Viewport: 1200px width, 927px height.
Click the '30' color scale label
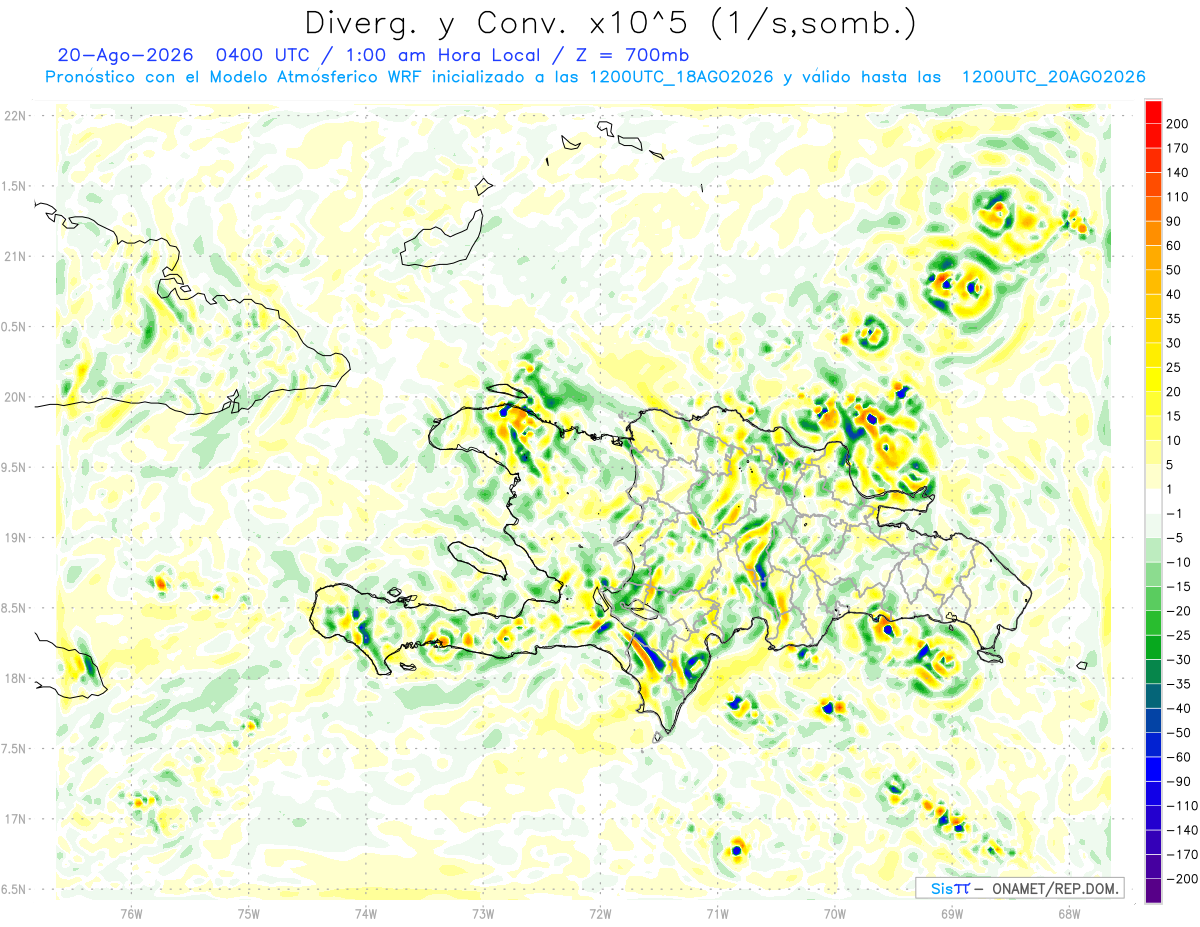[1174, 343]
